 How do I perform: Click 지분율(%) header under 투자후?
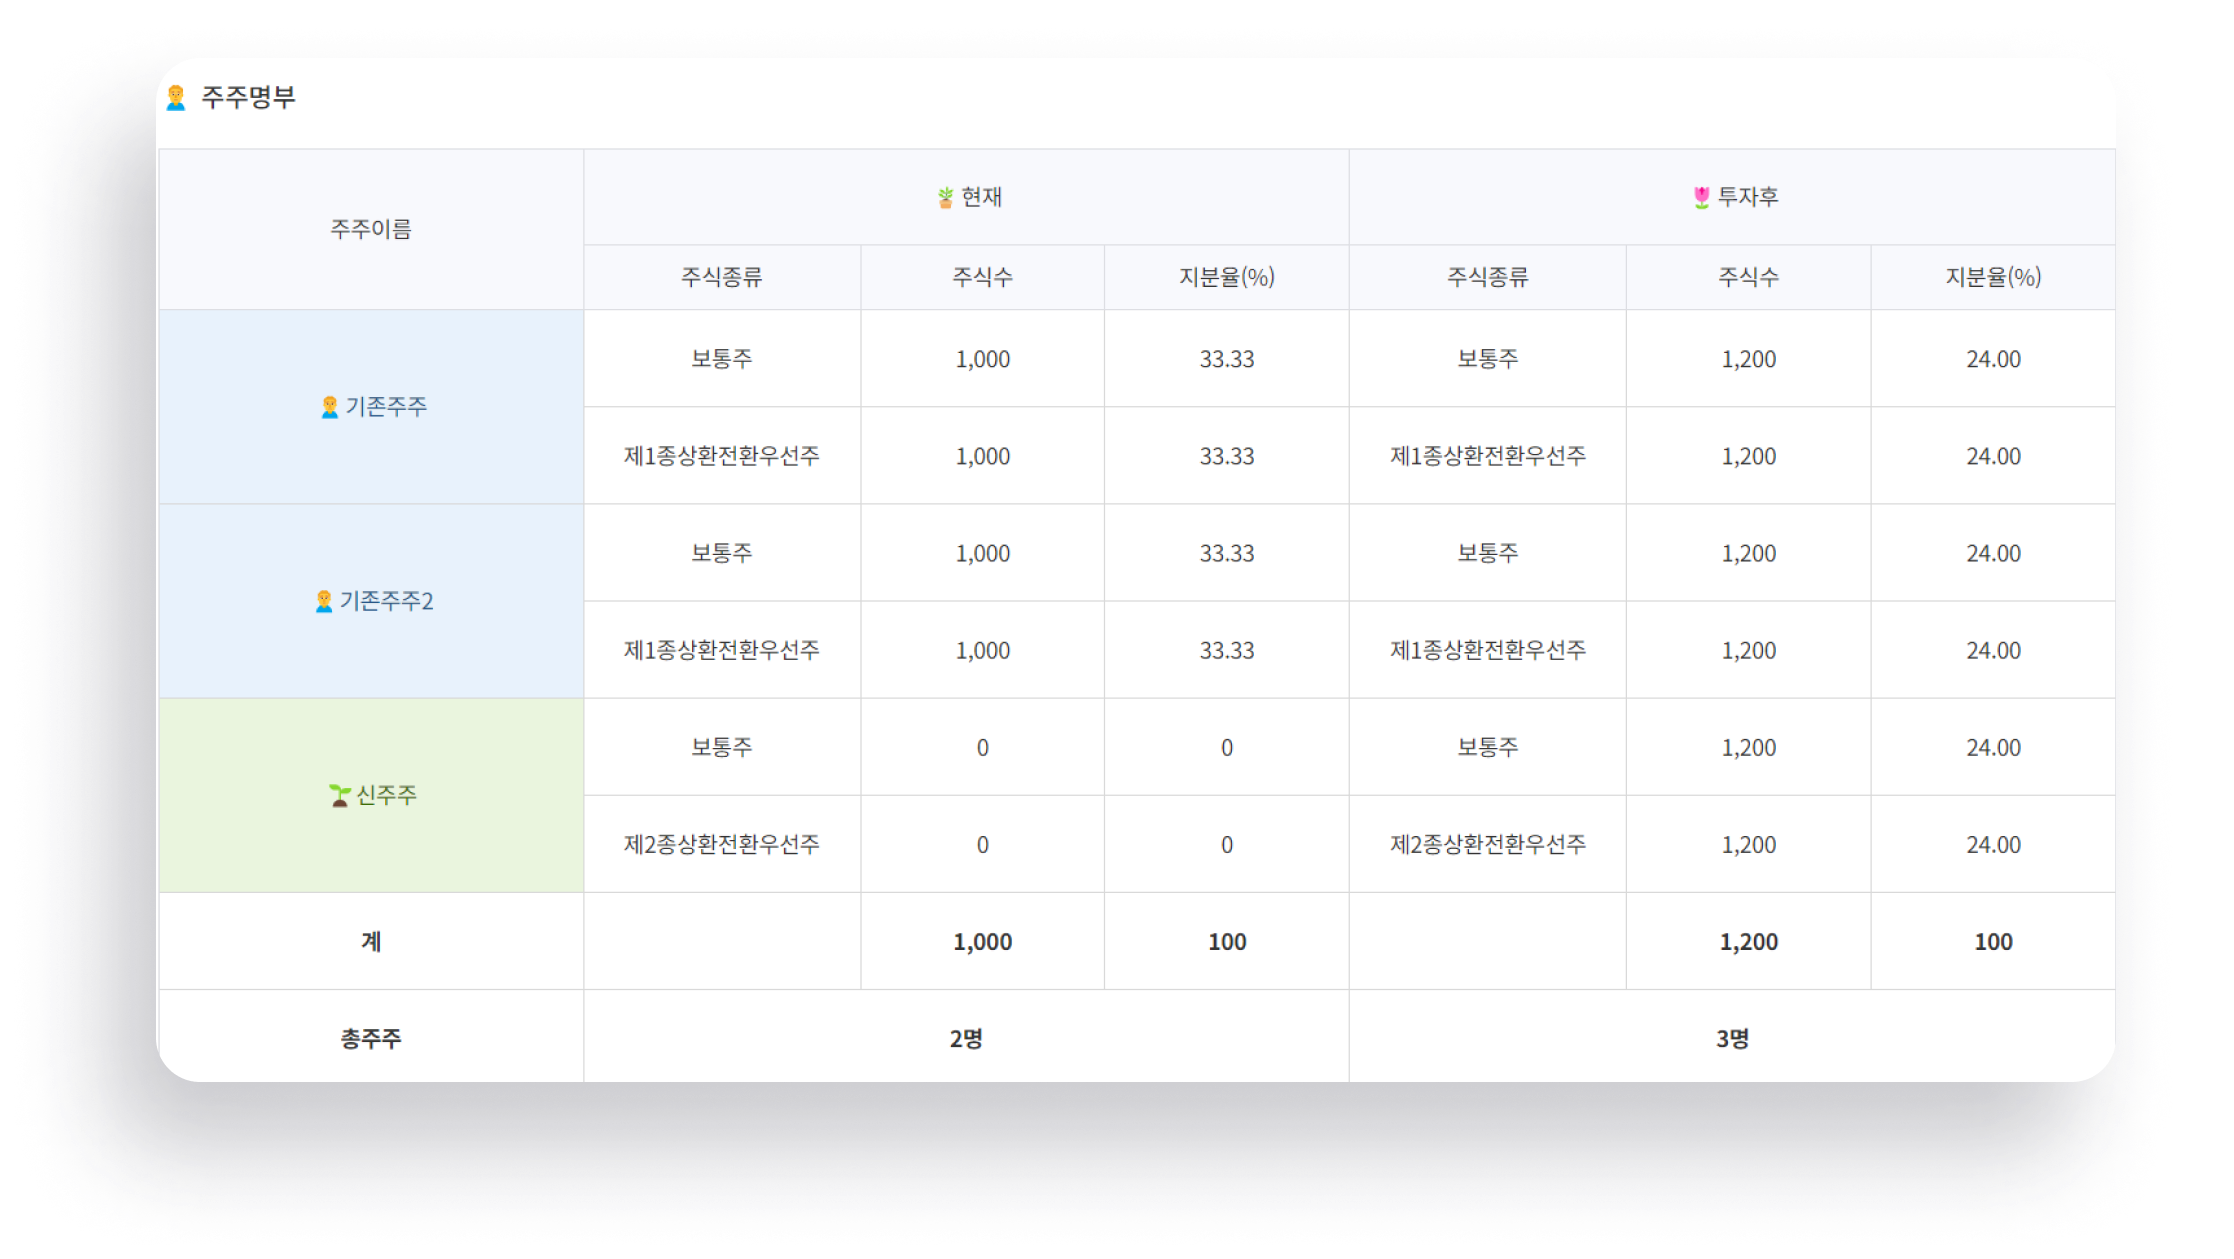1992,277
